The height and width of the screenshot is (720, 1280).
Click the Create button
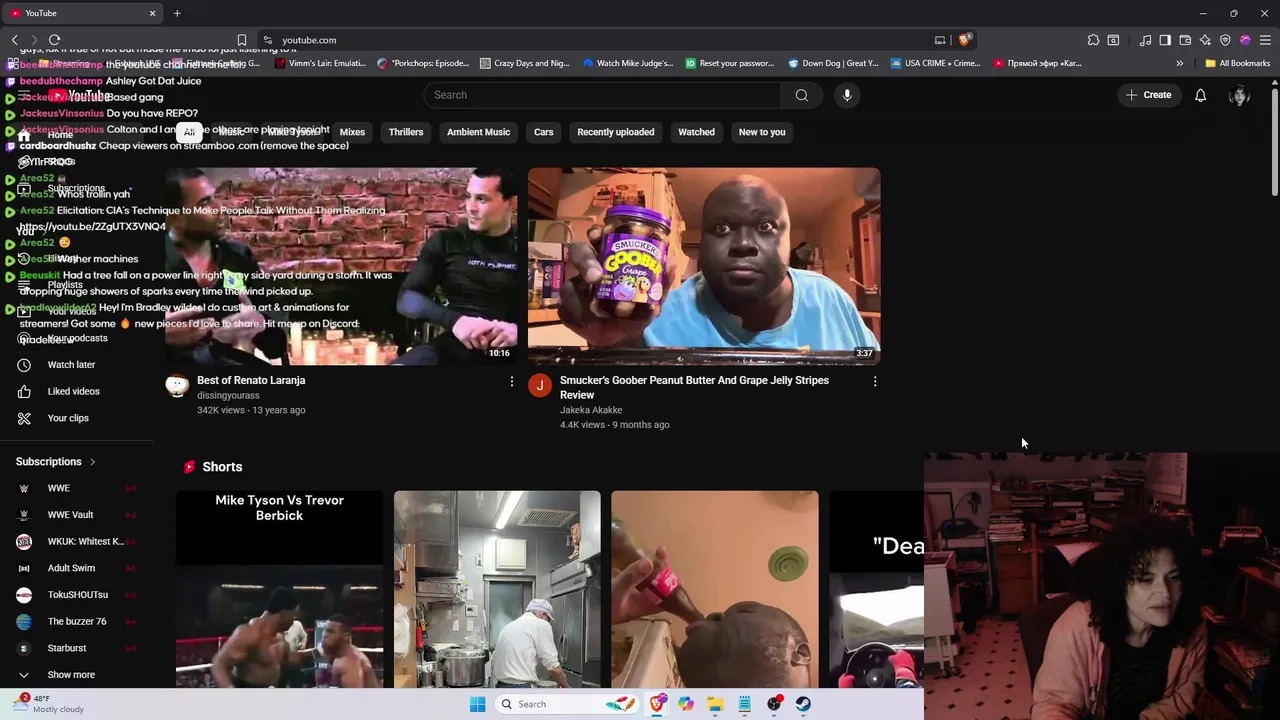pos(1148,95)
